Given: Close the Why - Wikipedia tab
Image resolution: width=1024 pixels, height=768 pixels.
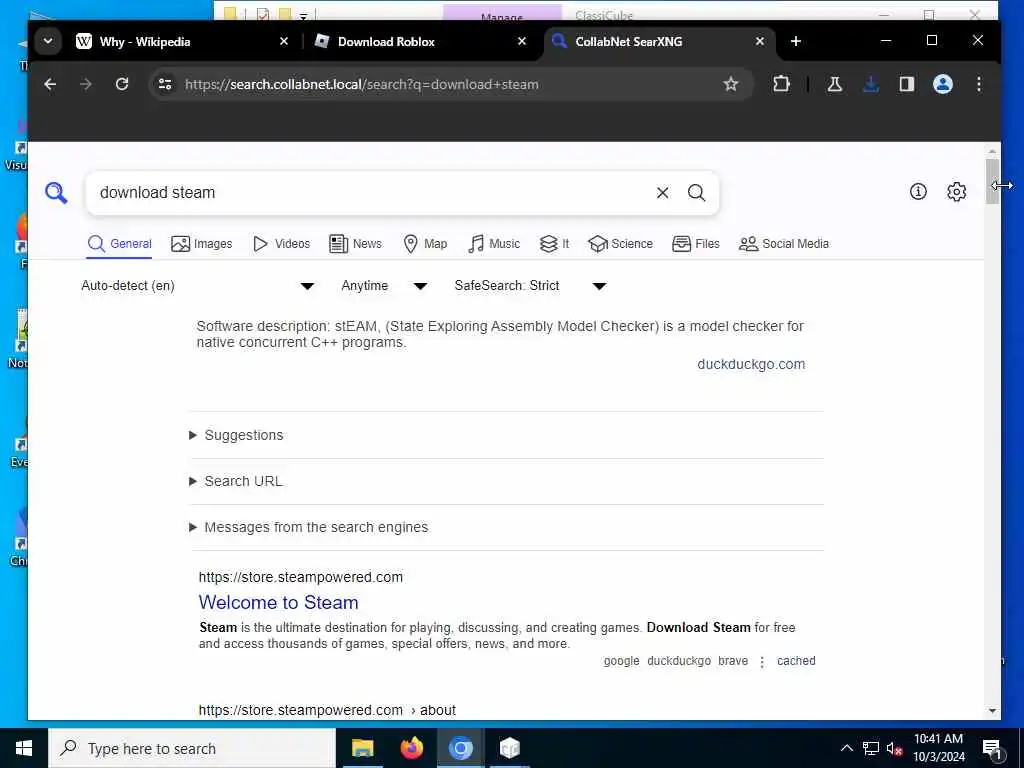Looking at the screenshot, I should [x=284, y=41].
